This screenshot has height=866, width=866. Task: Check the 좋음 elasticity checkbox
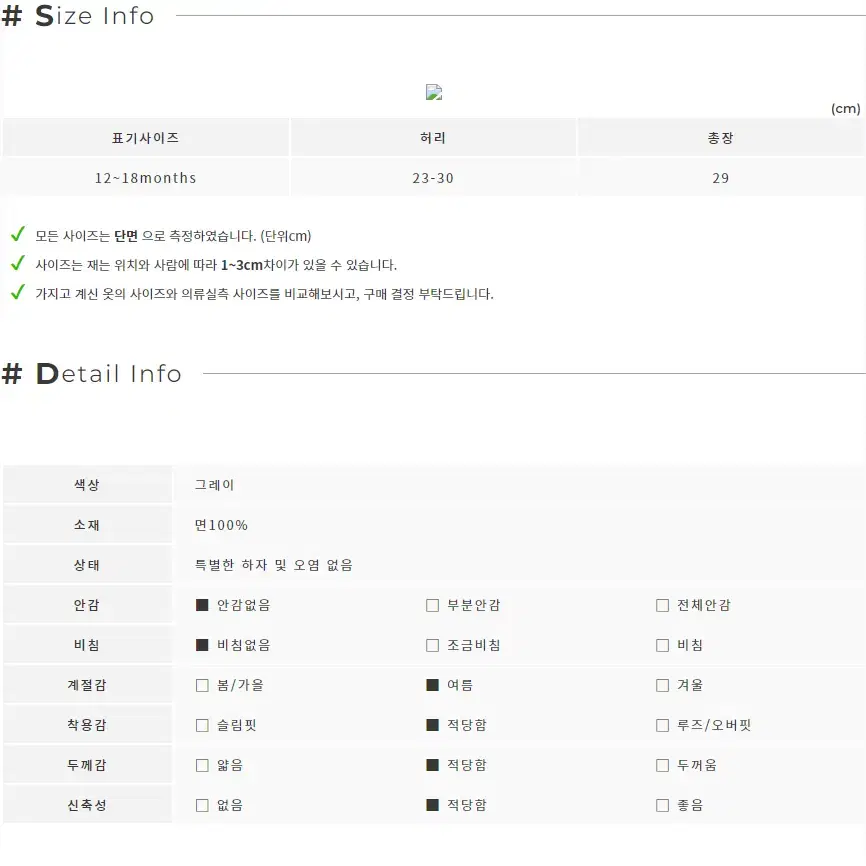[x=662, y=805]
